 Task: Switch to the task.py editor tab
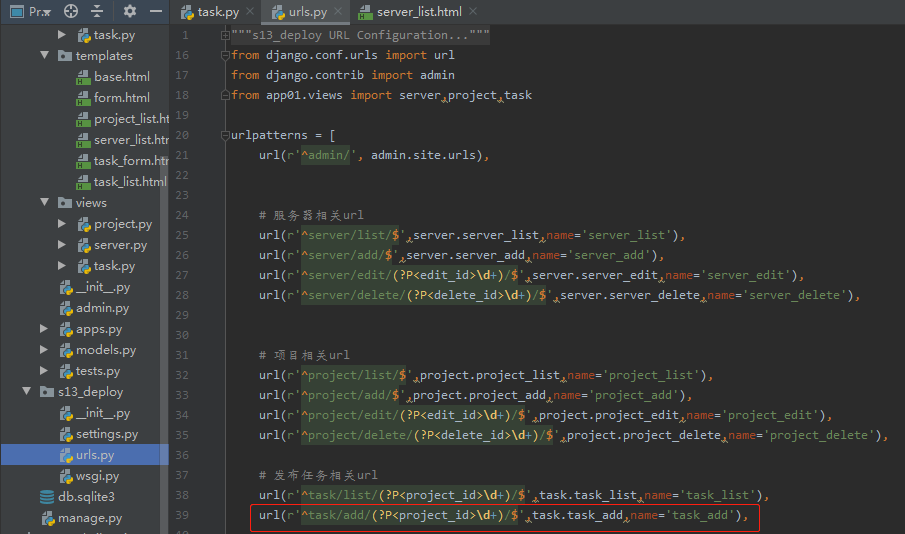pyautogui.click(x=211, y=12)
